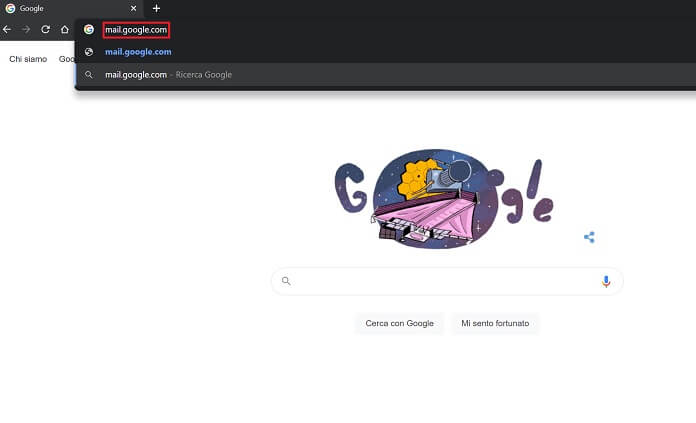696x423 pixels.
Task: Click the browser forward arrow
Action: pyautogui.click(x=26, y=29)
